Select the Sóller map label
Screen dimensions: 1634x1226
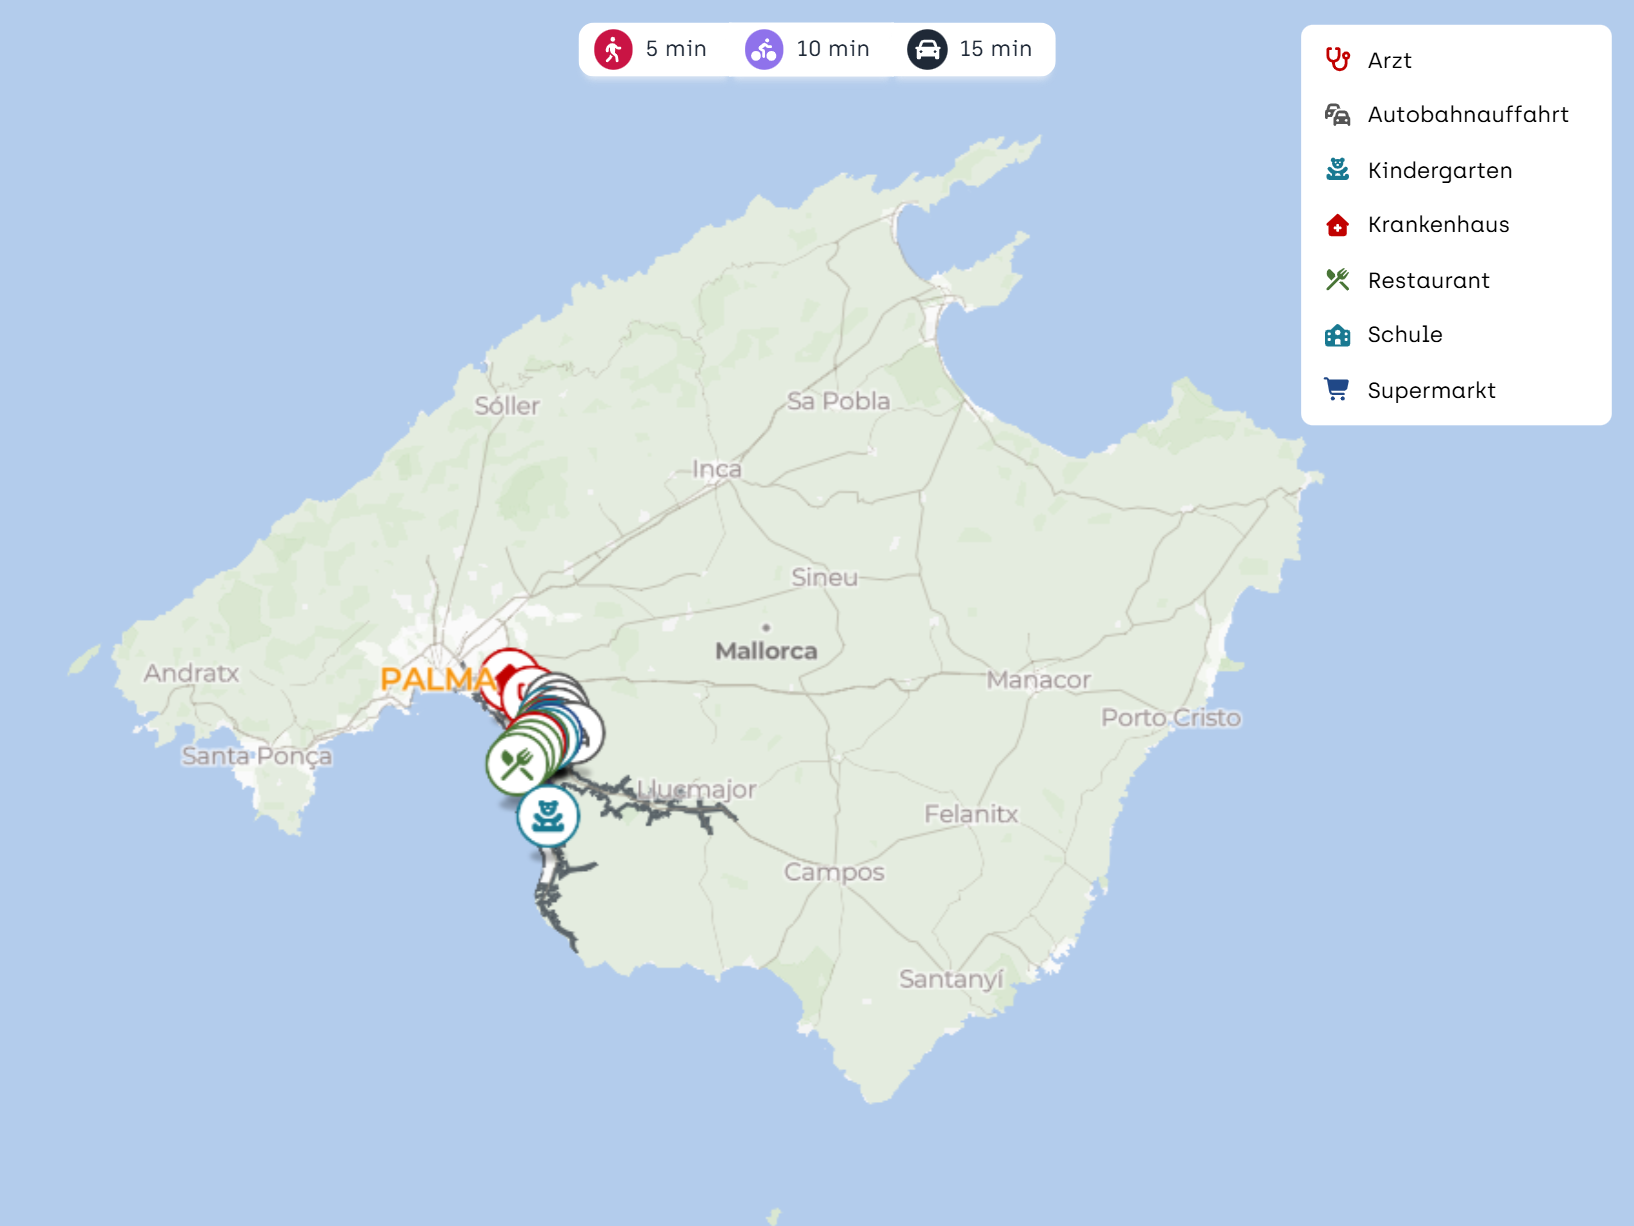(507, 406)
